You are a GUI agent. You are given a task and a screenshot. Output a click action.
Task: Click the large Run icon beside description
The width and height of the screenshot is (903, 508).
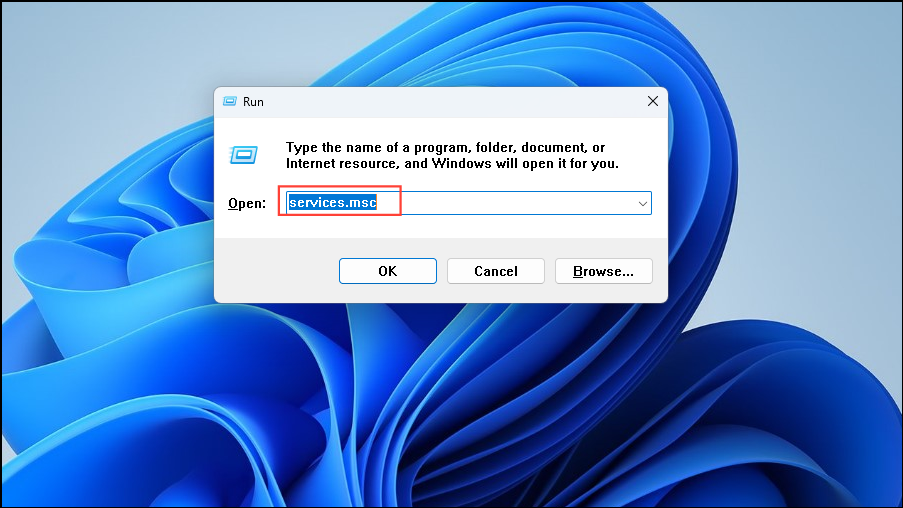point(244,154)
